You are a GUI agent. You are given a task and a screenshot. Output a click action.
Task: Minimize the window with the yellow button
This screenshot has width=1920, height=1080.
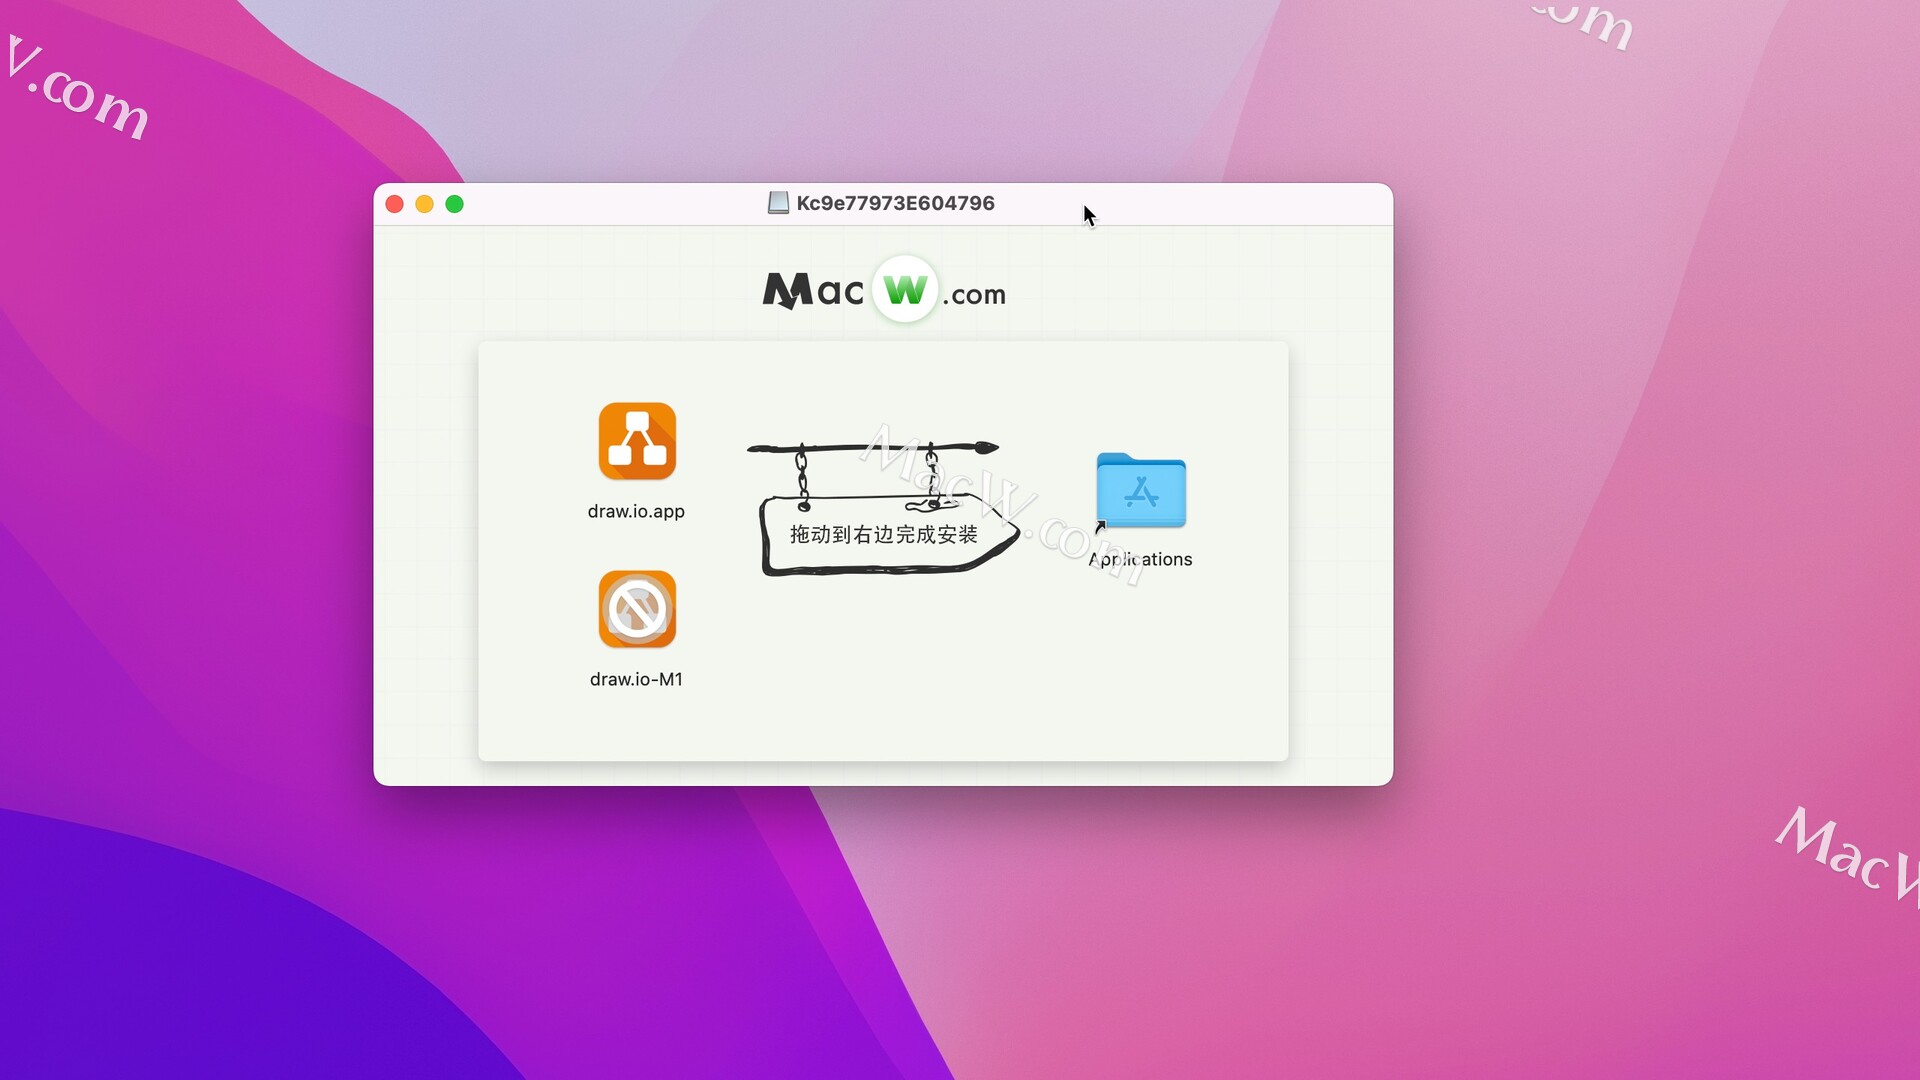pos(425,204)
